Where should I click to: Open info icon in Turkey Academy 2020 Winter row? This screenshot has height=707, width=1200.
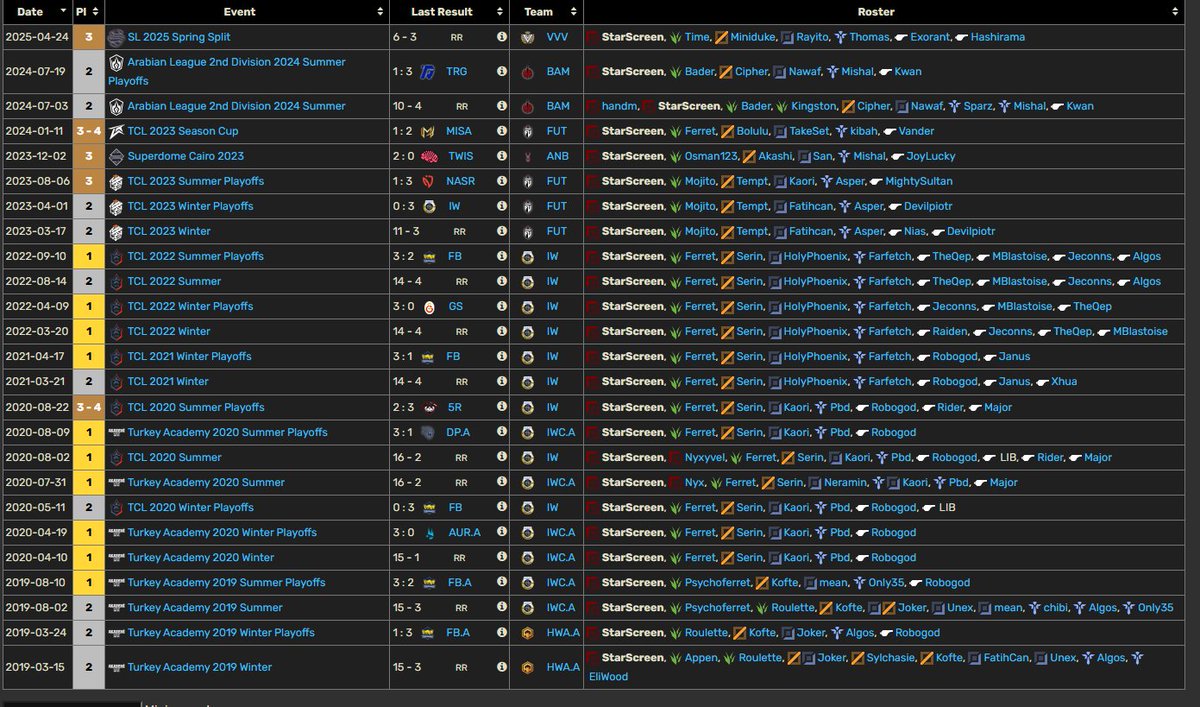(501, 558)
